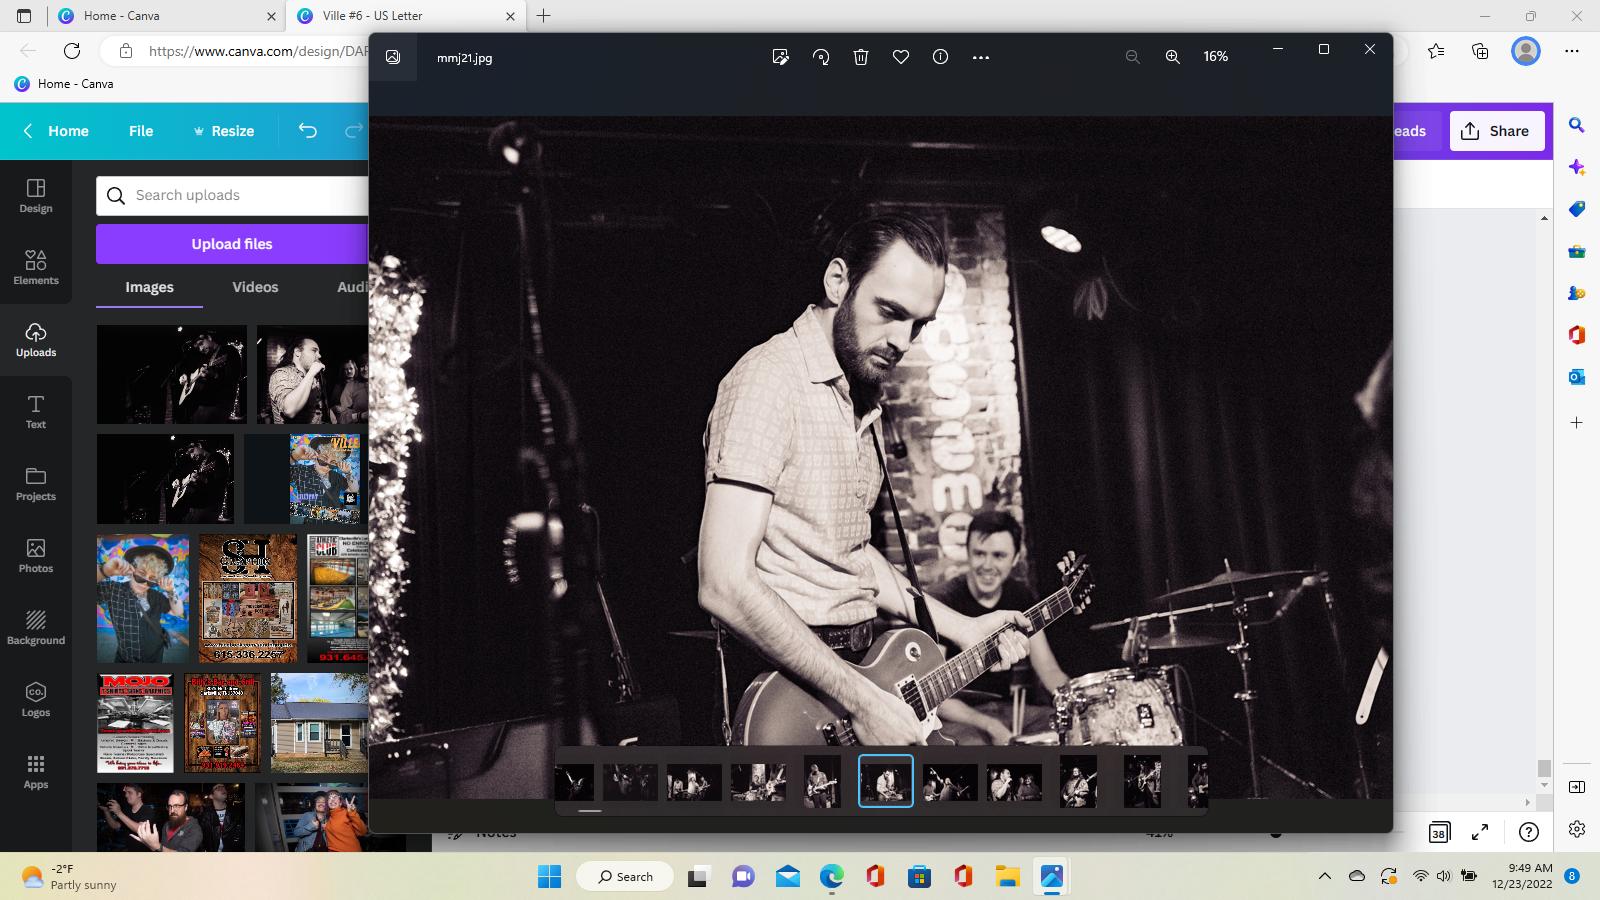Open the Design panel in Canva sidebar
Viewport: 1600px width, 900px height.
36,196
